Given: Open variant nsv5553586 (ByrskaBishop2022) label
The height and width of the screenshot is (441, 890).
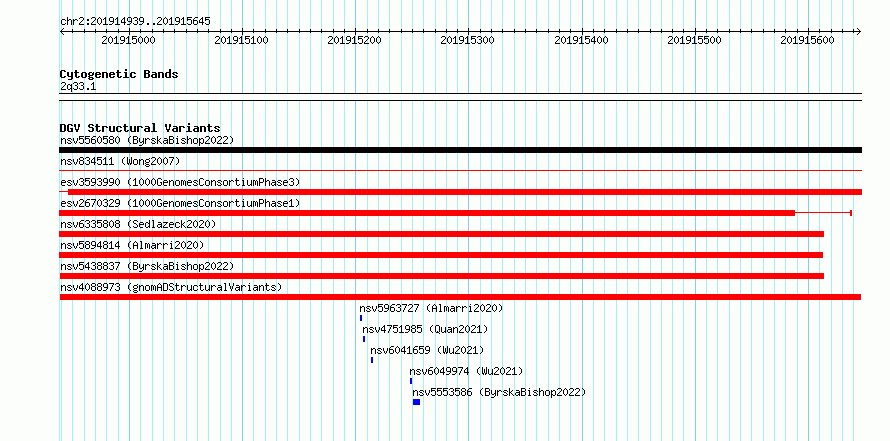Looking at the screenshot, I should click(499, 392).
